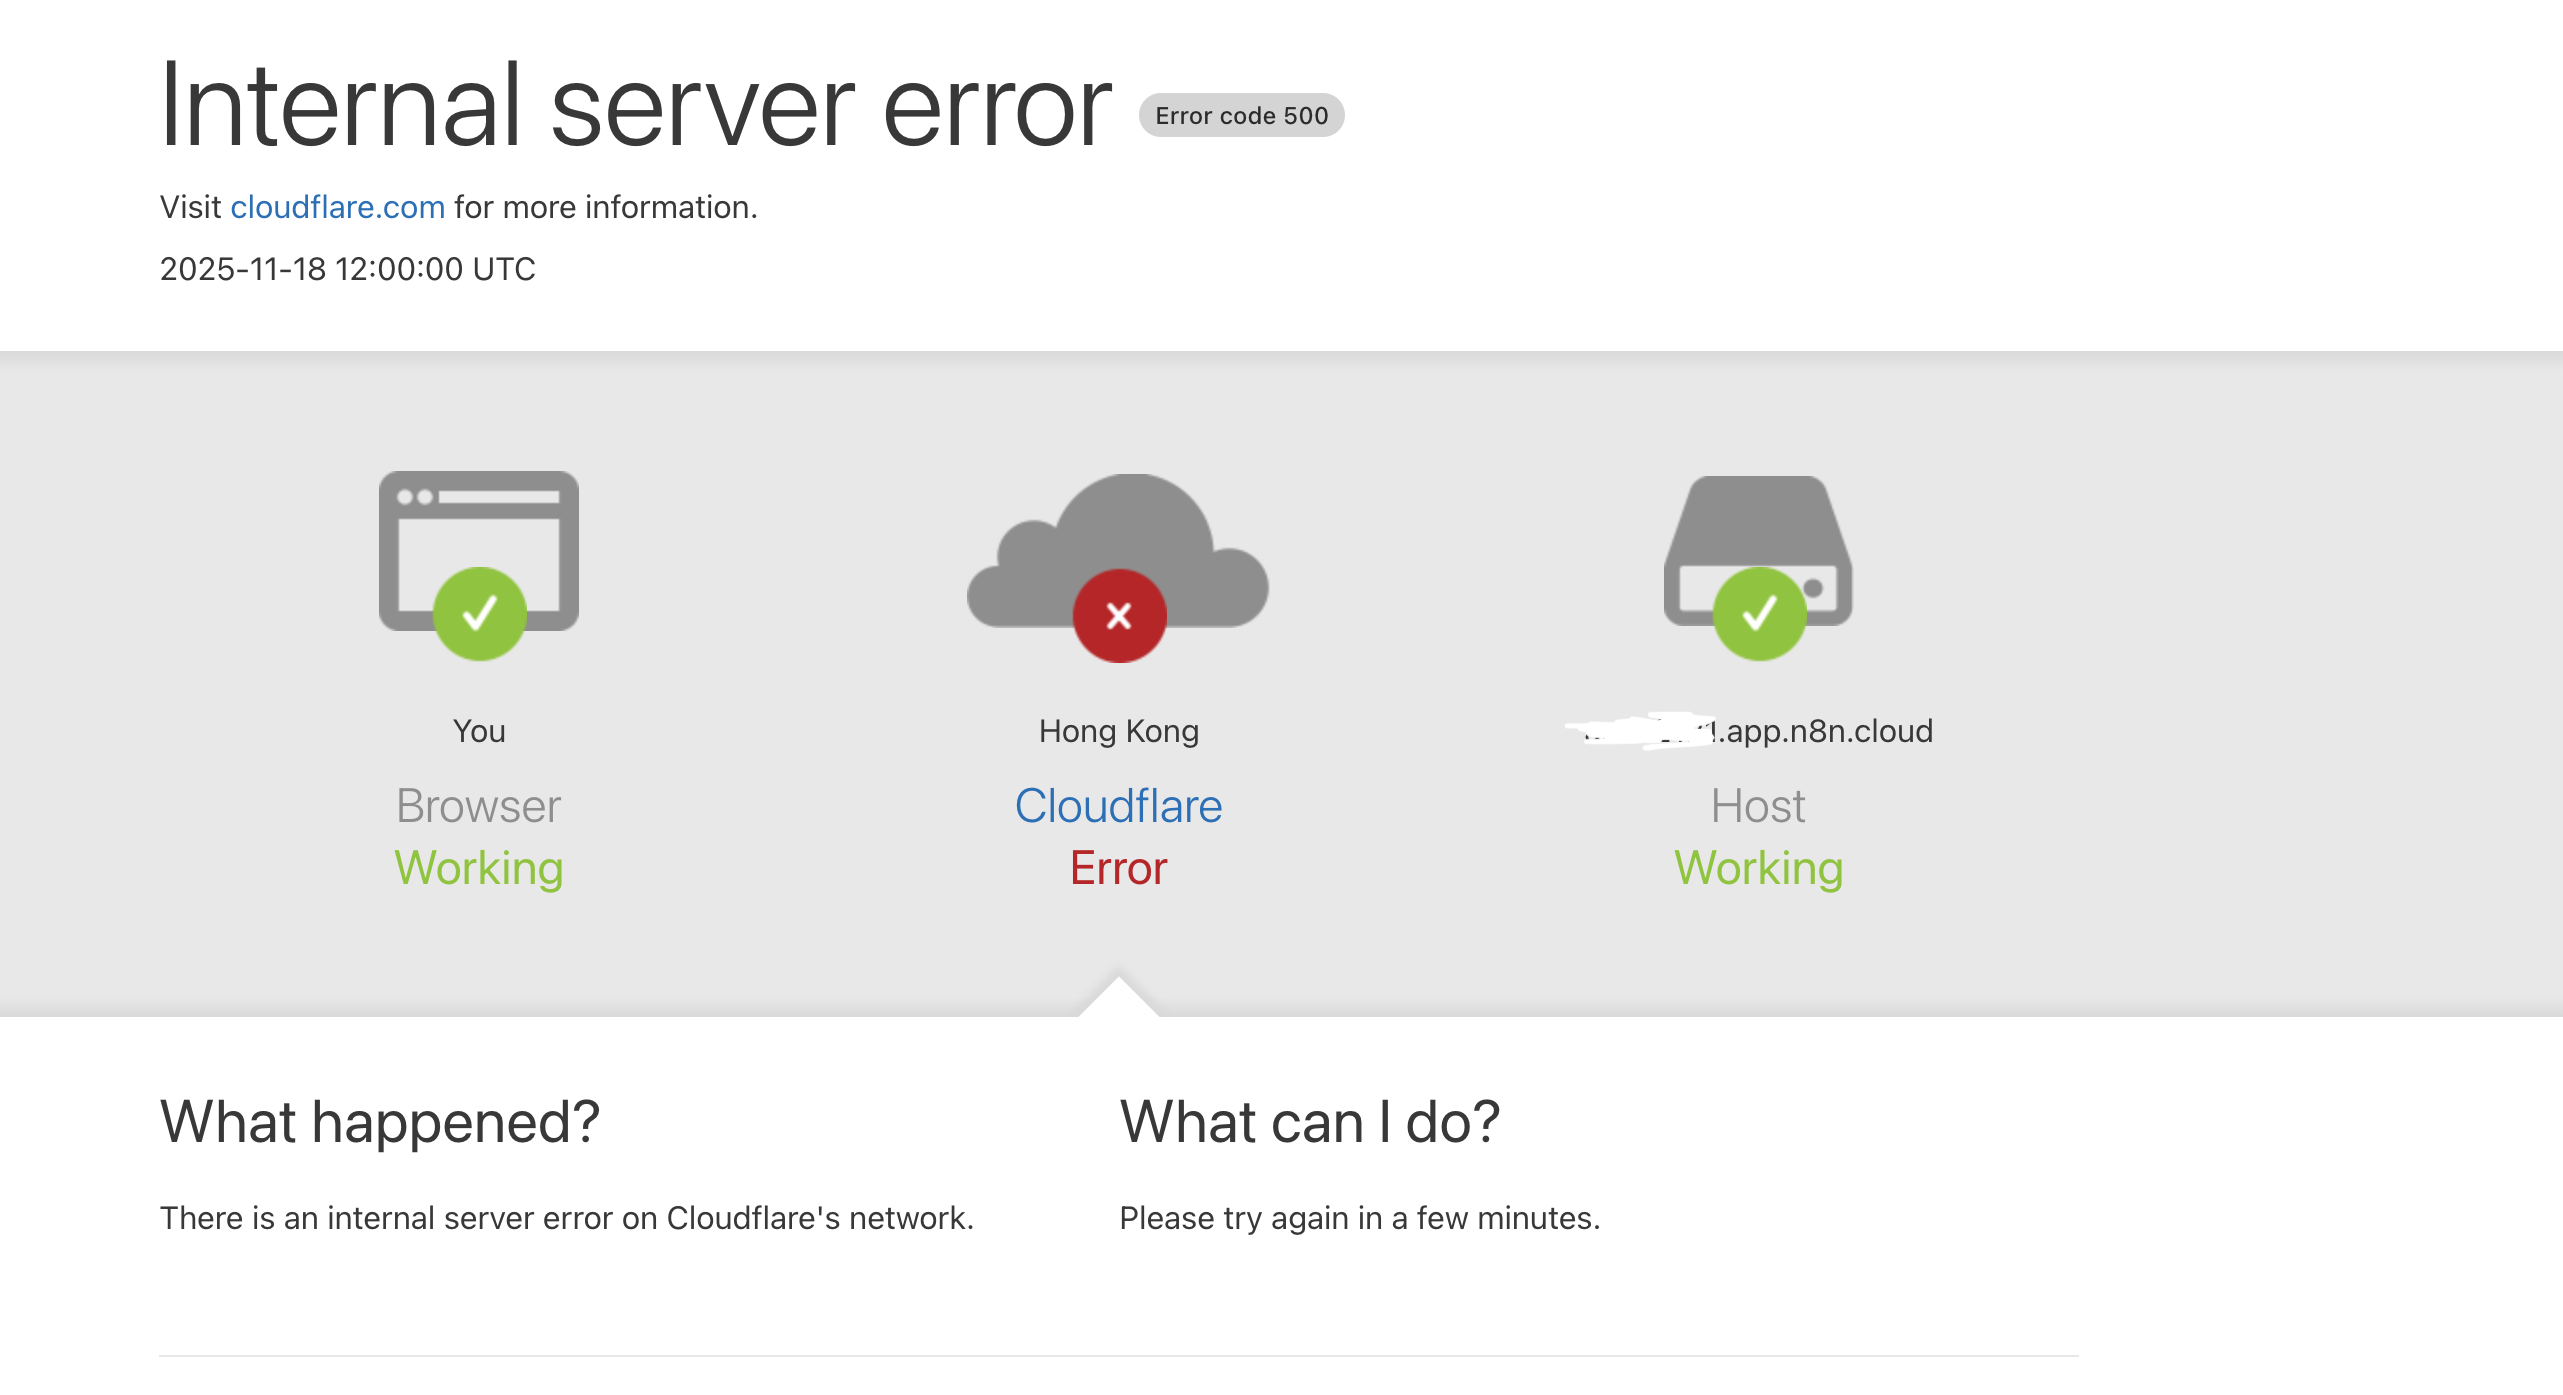Click the 'Please try again in a few minutes' text

coord(1359,1218)
